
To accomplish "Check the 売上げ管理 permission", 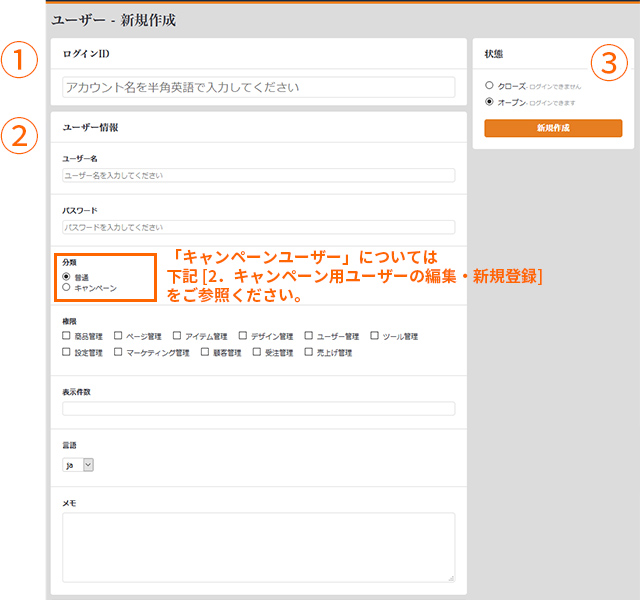I will 308,353.
